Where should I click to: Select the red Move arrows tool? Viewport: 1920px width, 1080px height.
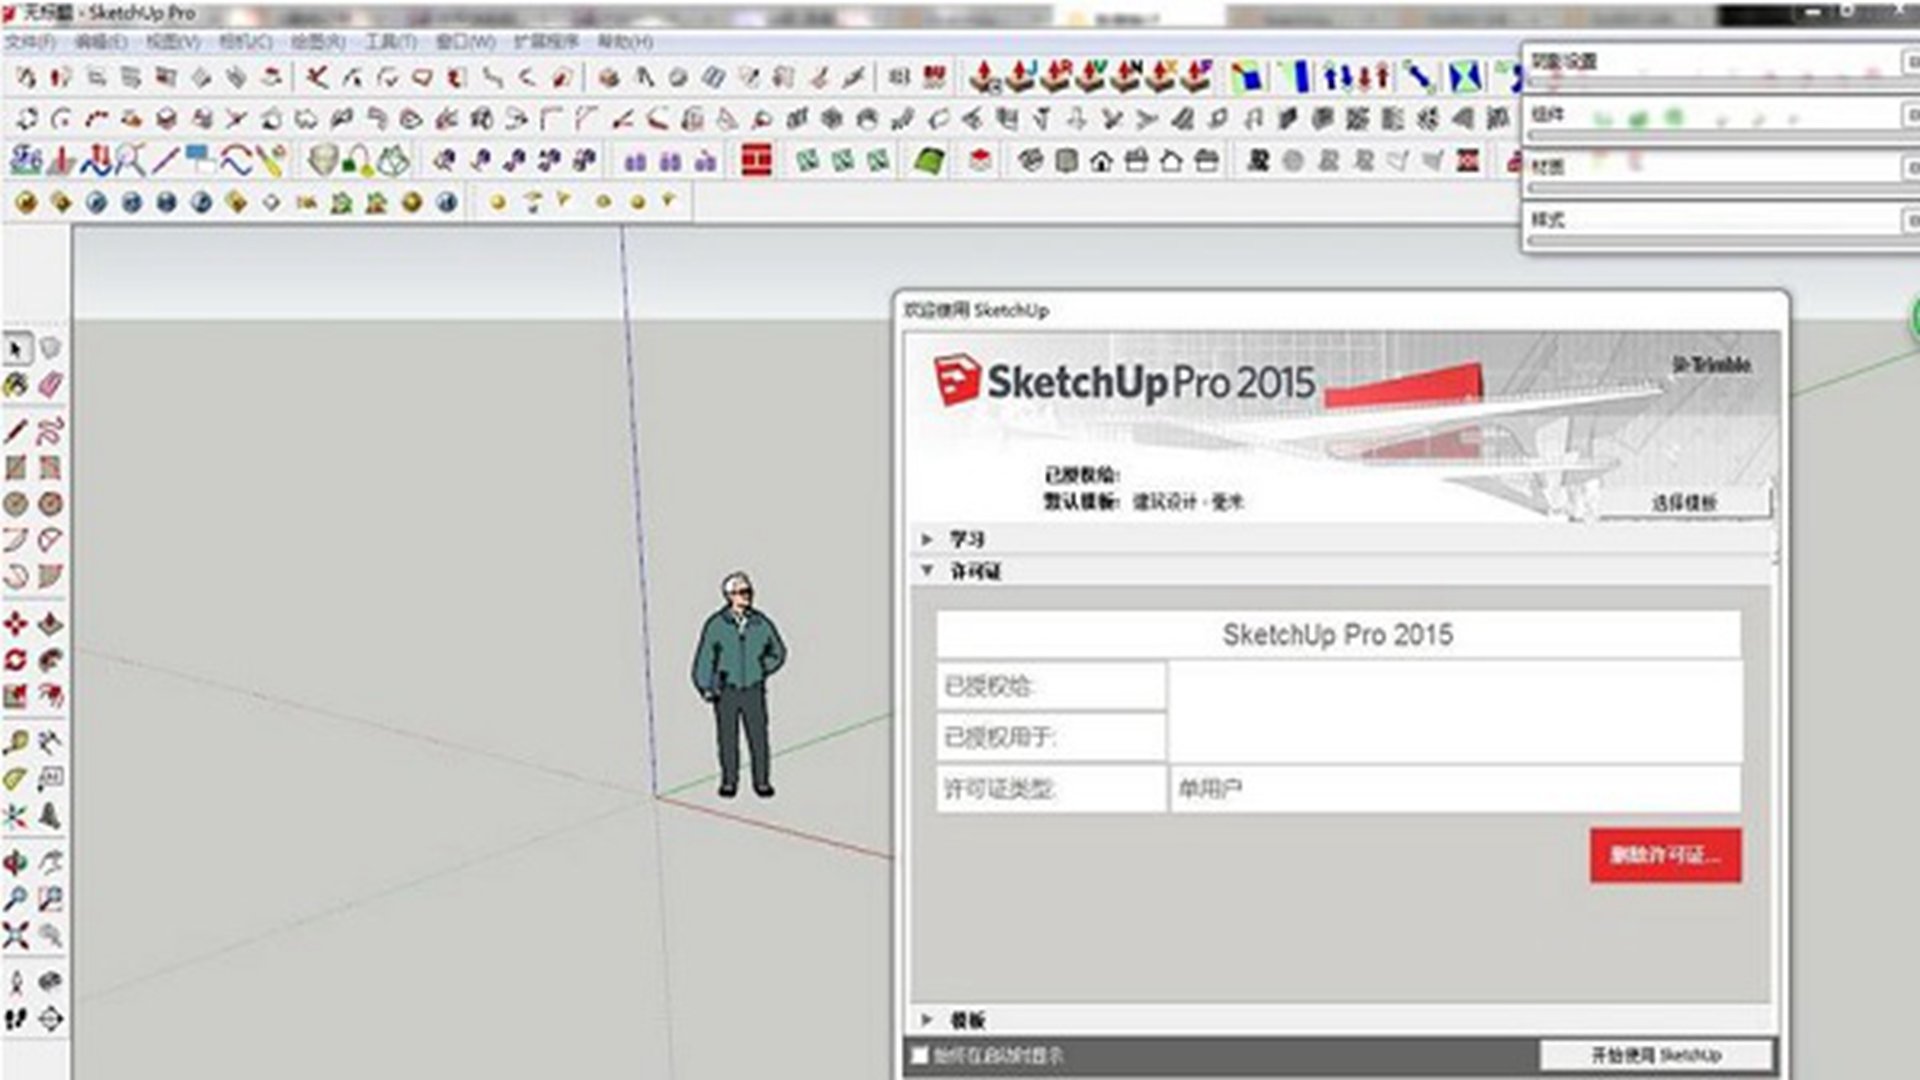click(15, 624)
